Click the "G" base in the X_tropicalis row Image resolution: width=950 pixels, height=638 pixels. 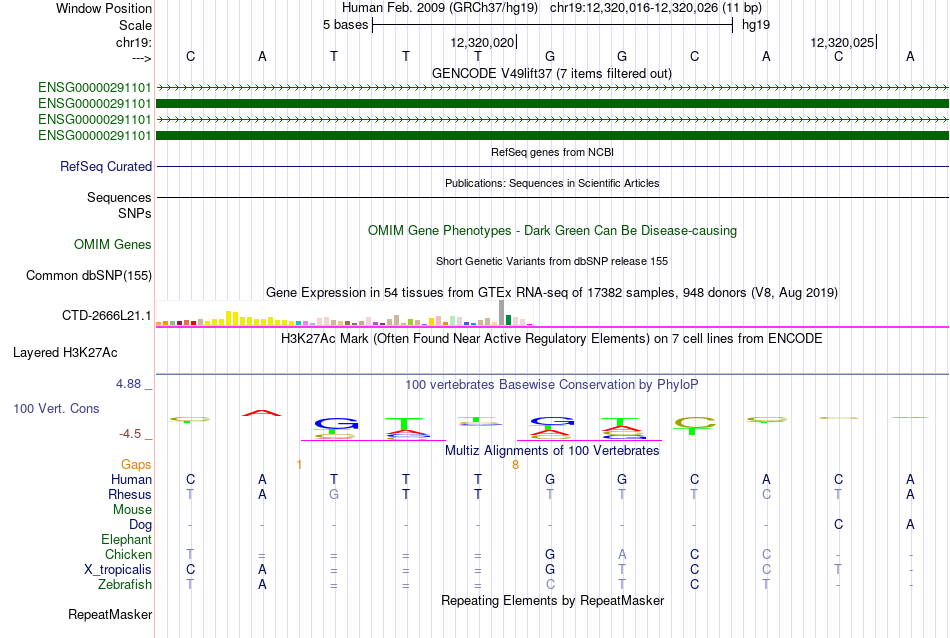coord(550,570)
